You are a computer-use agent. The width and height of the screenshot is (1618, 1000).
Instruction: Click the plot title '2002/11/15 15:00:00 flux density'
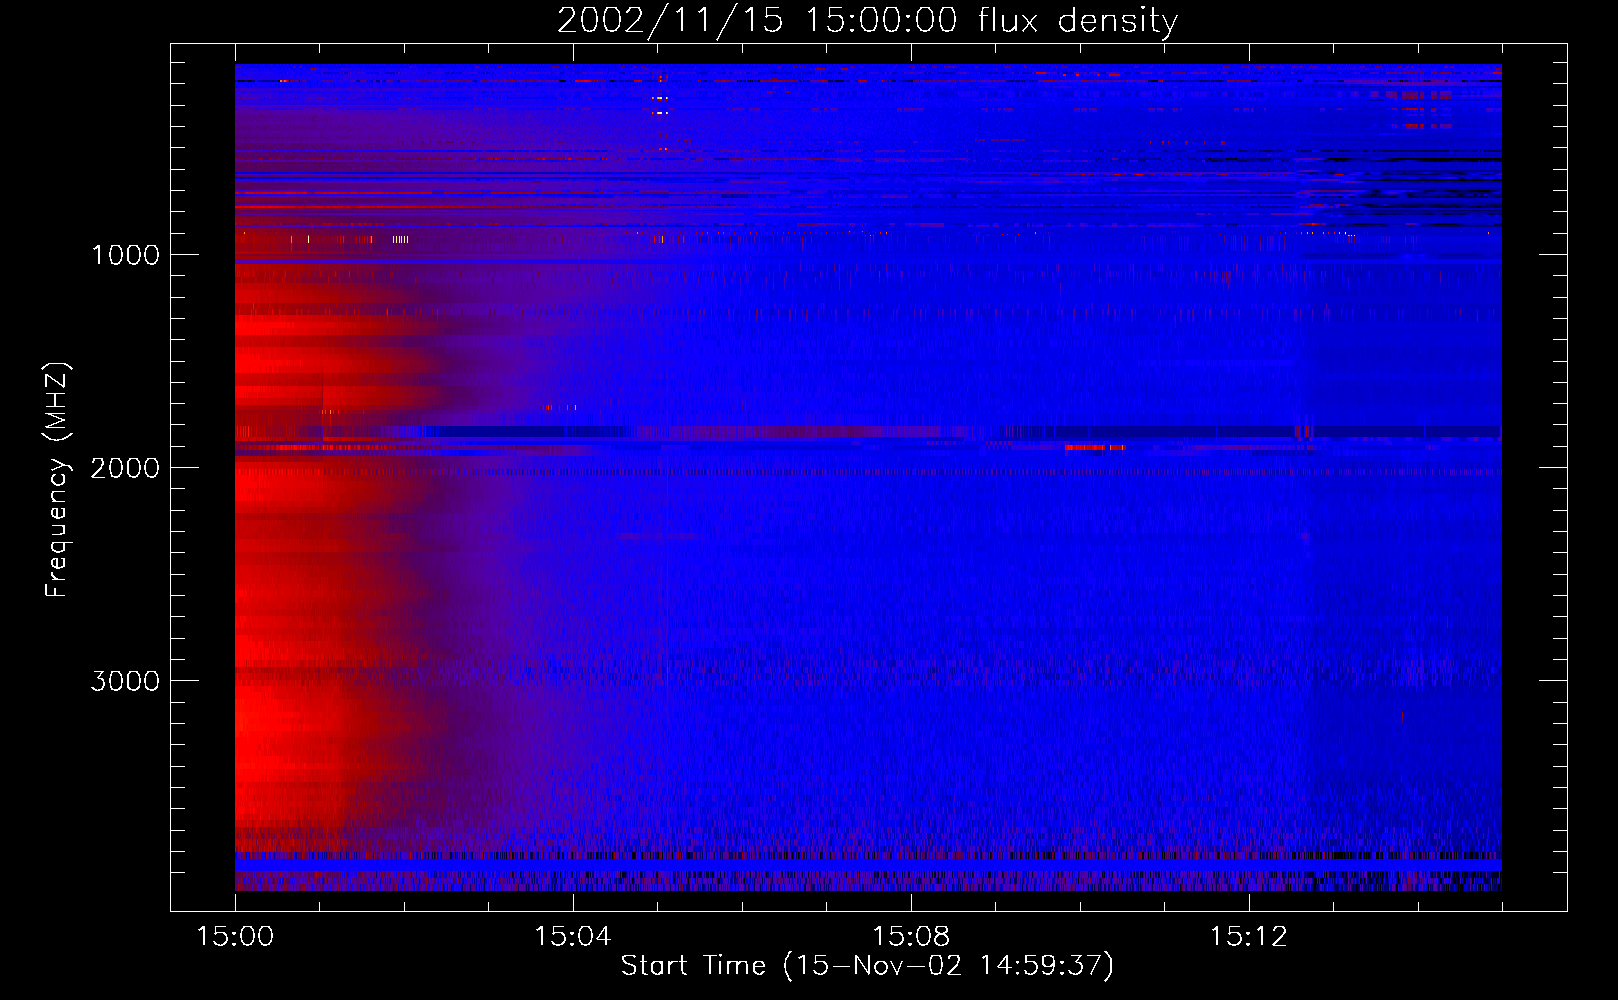[867, 21]
